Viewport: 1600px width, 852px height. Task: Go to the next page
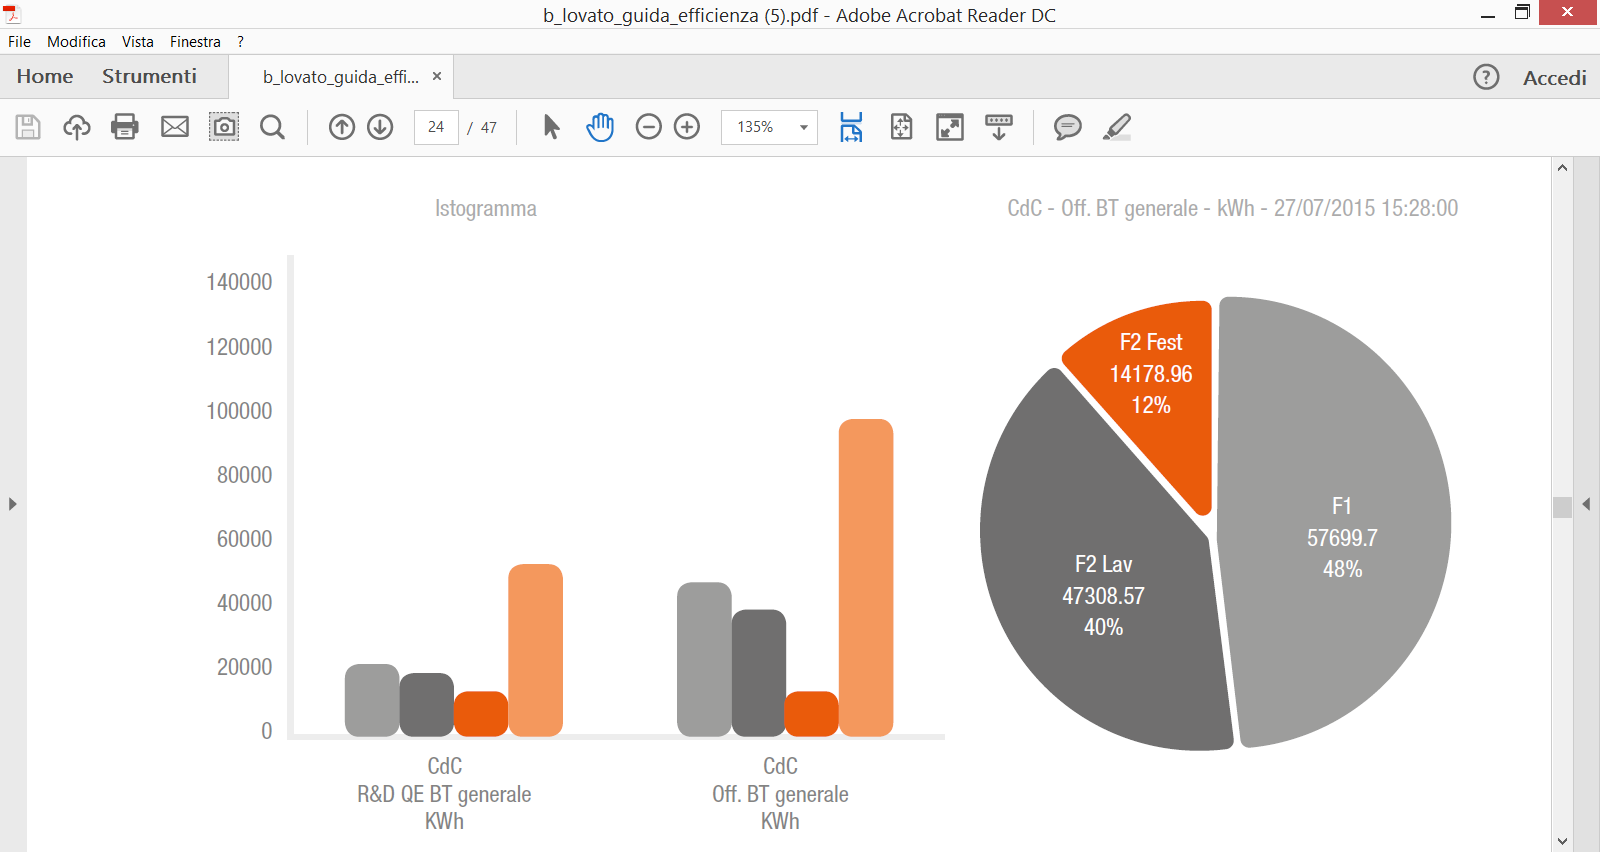(x=380, y=127)
